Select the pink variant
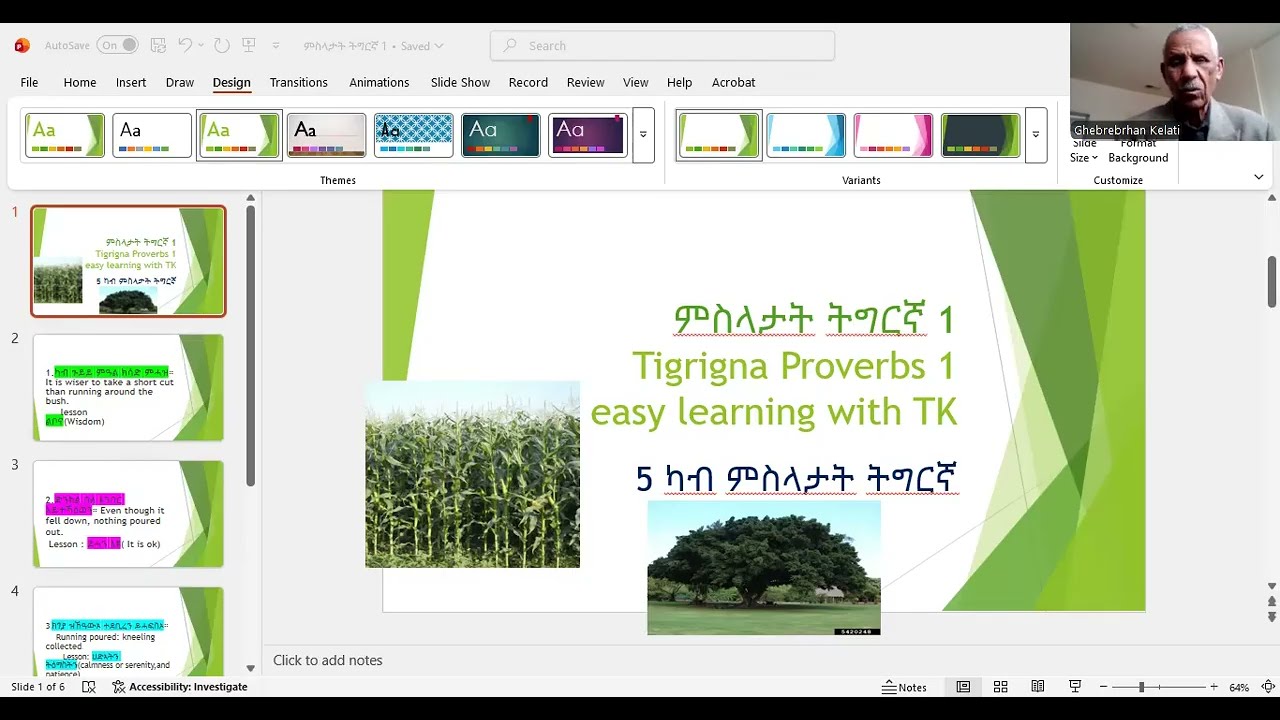Image resolution: width=1280 pixels, height=720 pixels. point(893,135)
